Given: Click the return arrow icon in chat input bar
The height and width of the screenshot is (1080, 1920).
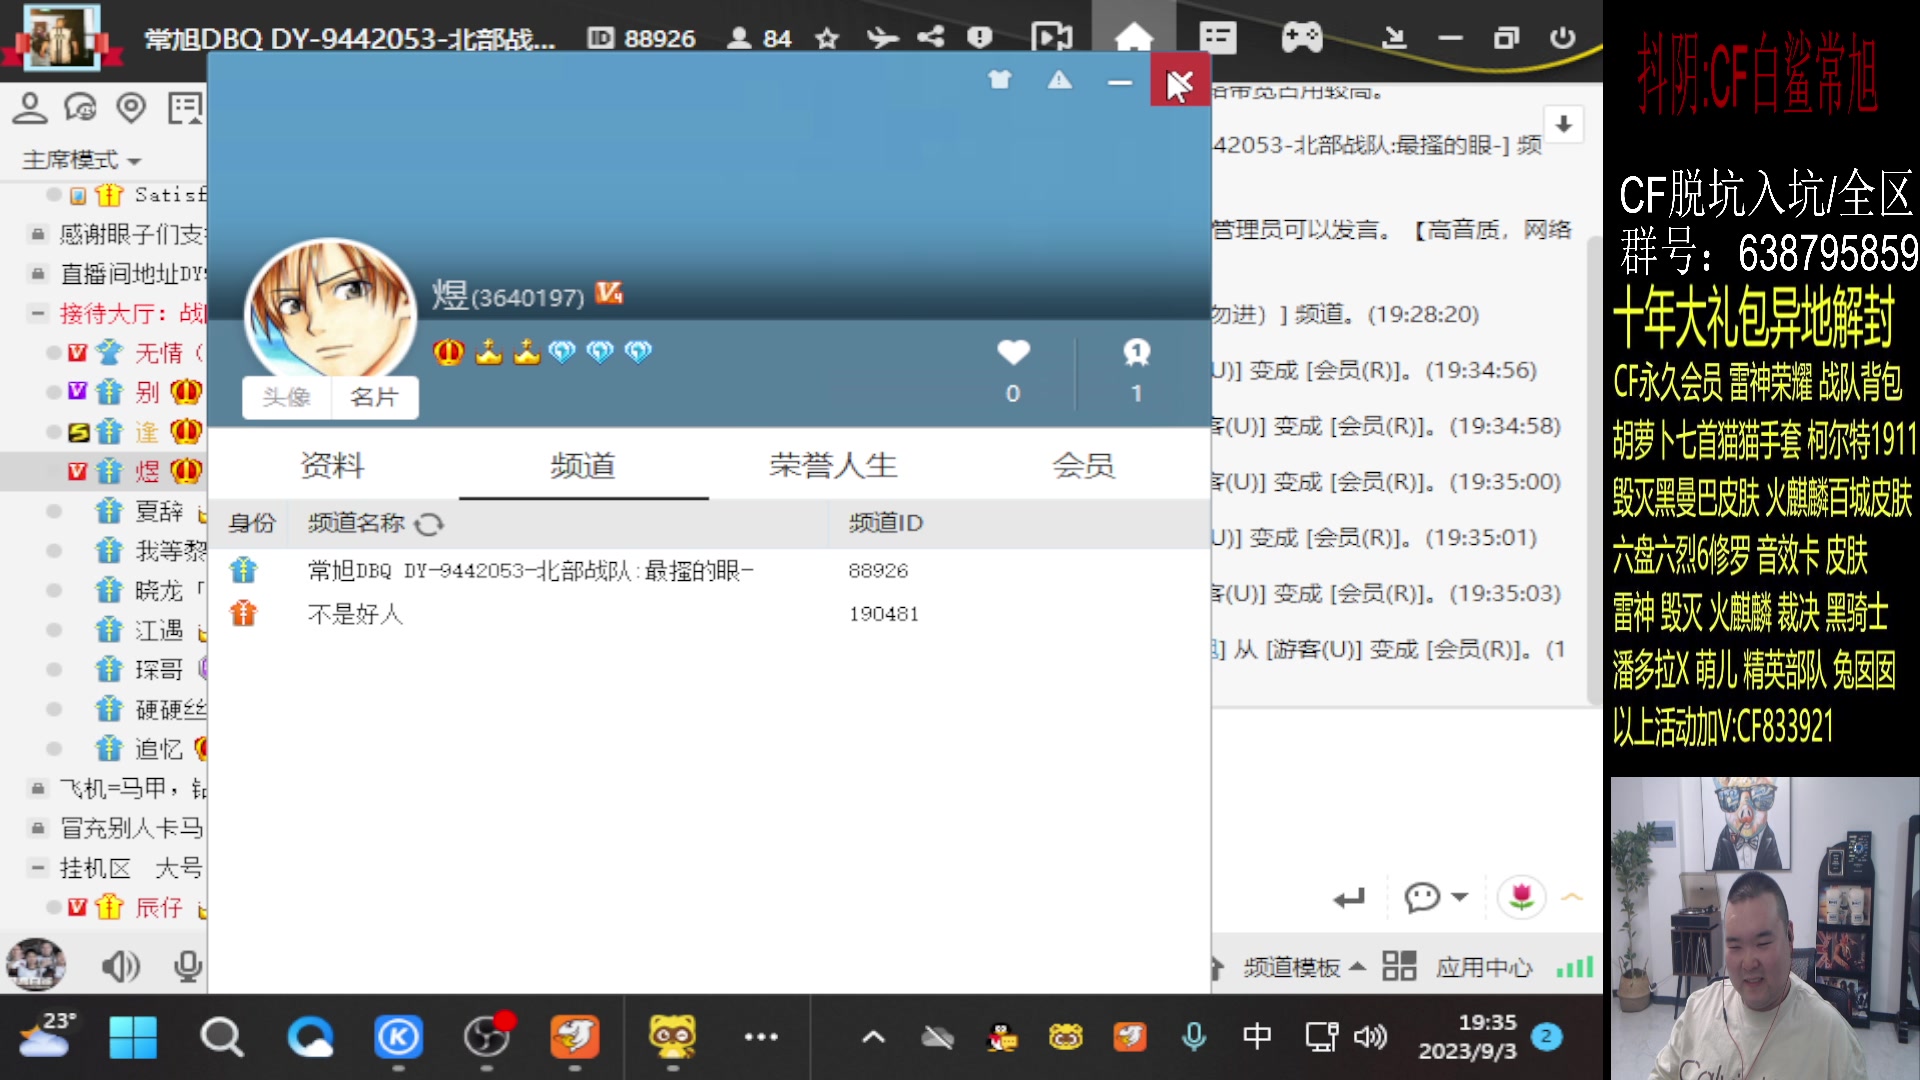Looking at the screenshot, I should (1349, 898).
